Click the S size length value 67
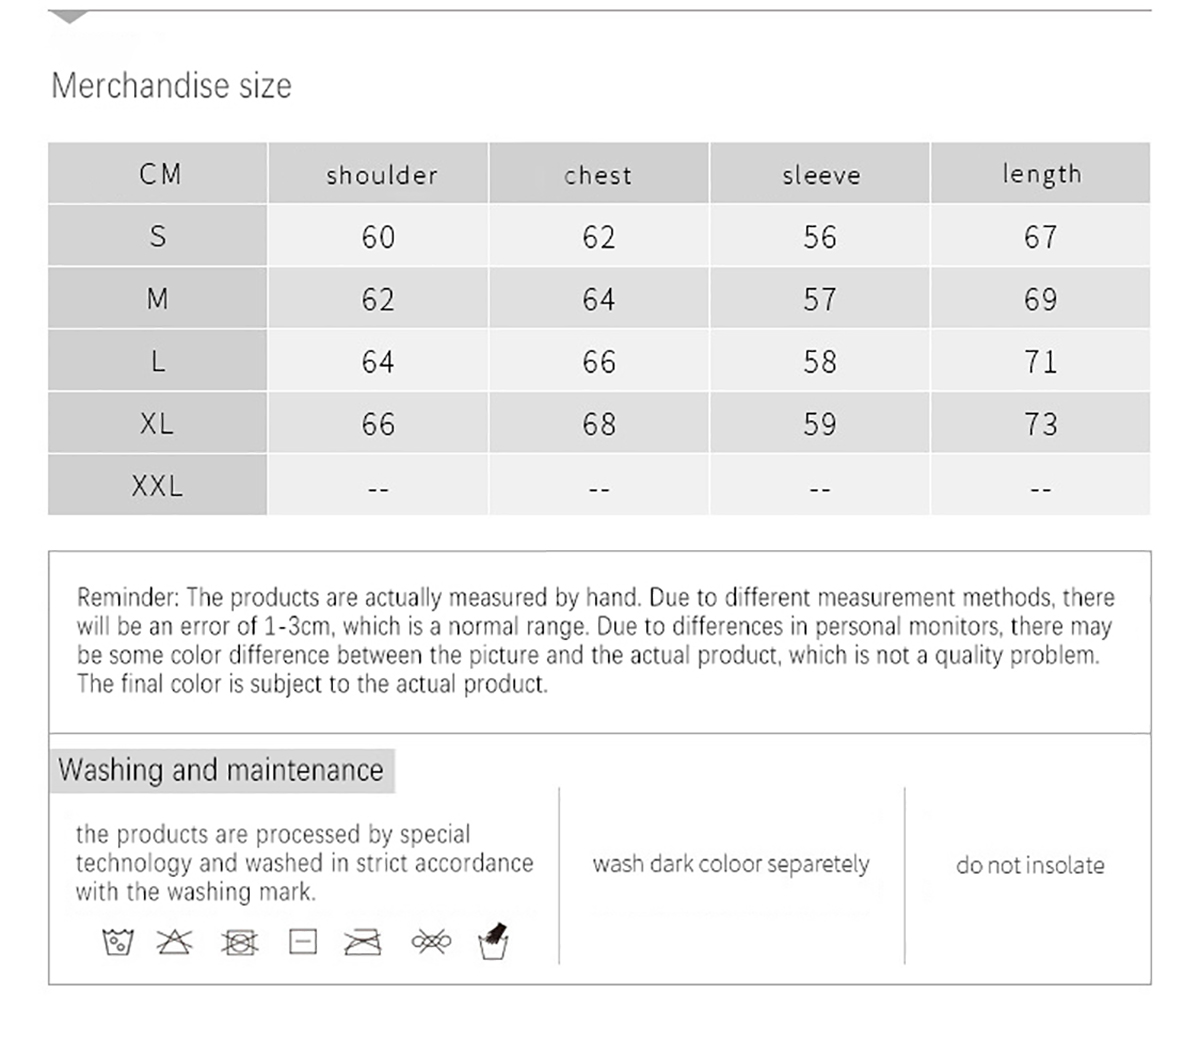Image resolution: width=1200 pixels, height=1043 pixels. pyautogui.click(x=1040, y=237)
